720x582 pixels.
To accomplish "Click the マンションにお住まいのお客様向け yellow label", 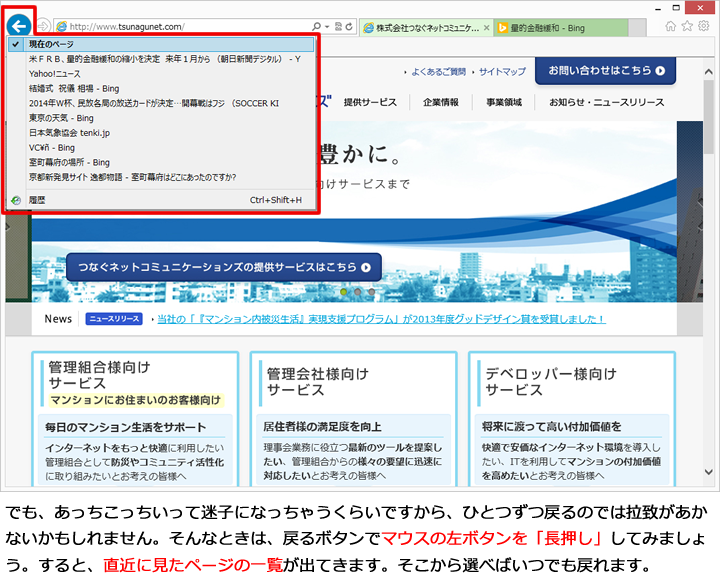I will [136, 400].
